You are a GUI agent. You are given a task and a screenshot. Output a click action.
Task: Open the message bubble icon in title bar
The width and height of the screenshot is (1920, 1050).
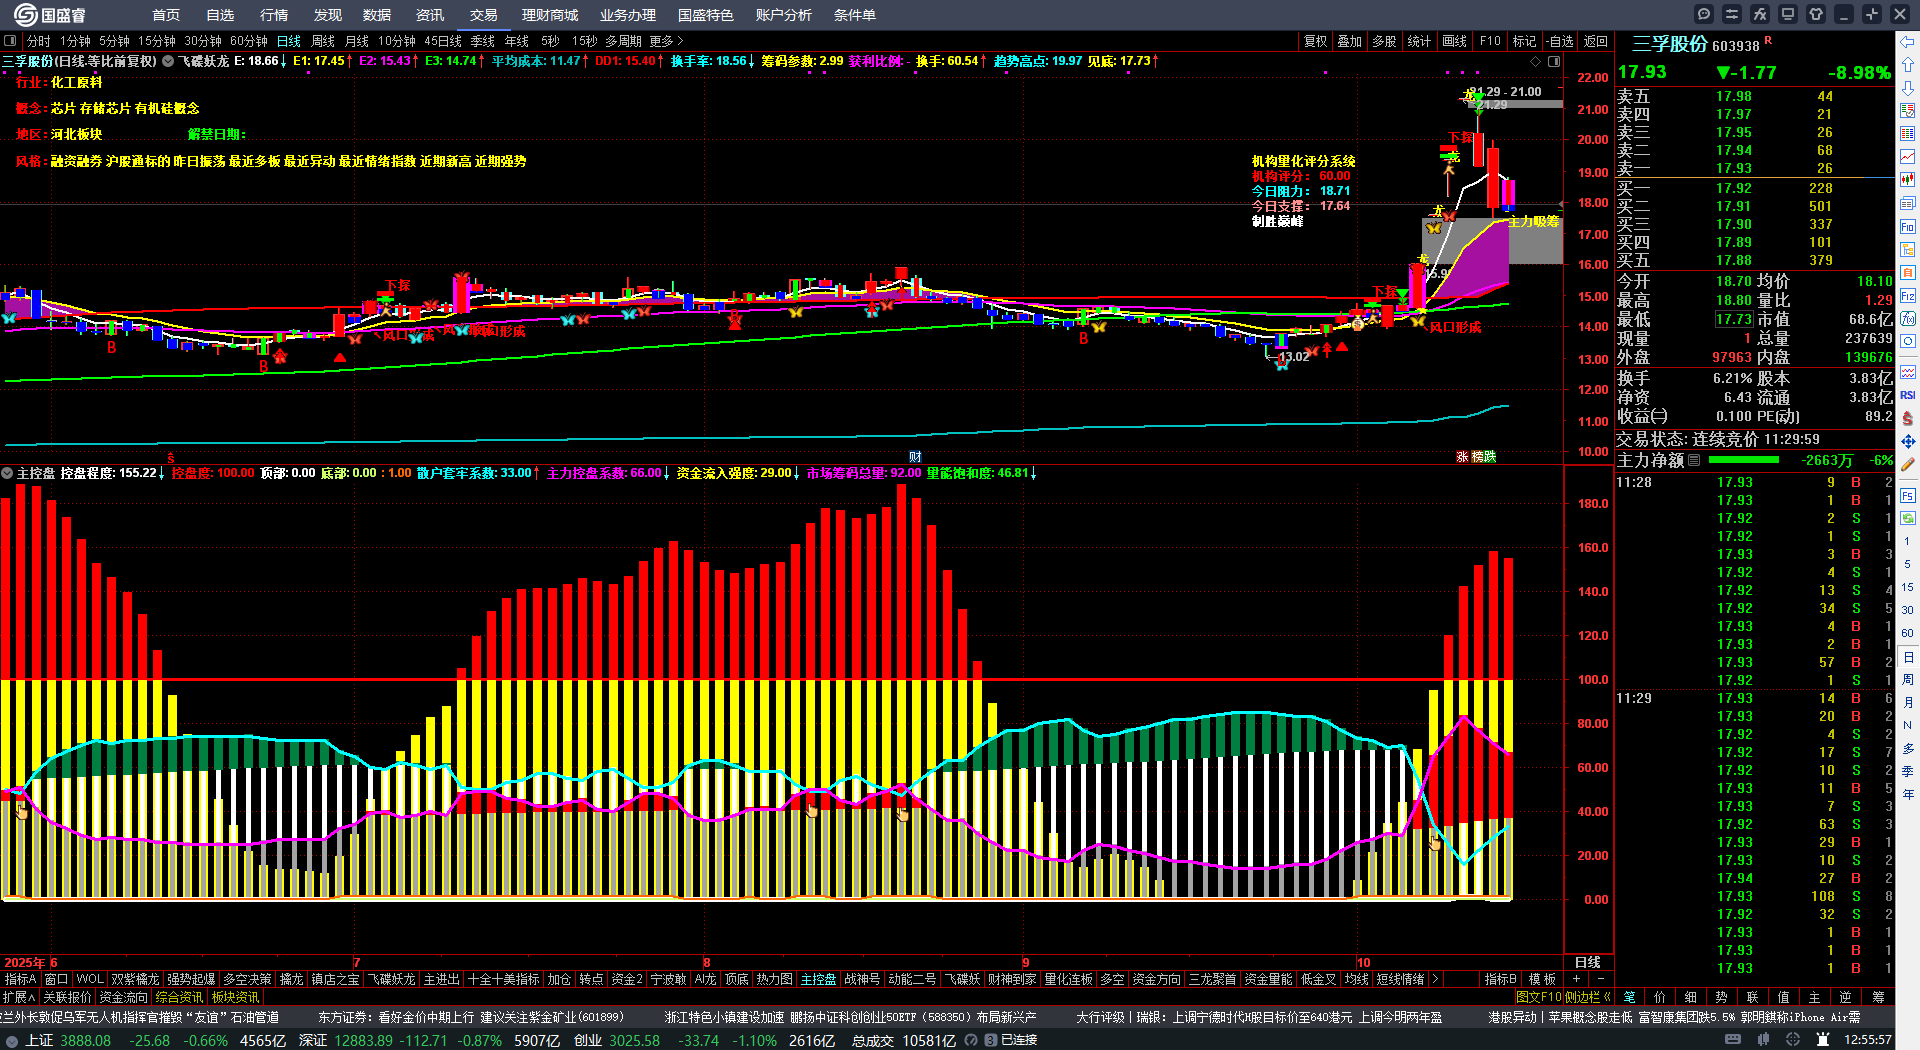pos(1704,14)
